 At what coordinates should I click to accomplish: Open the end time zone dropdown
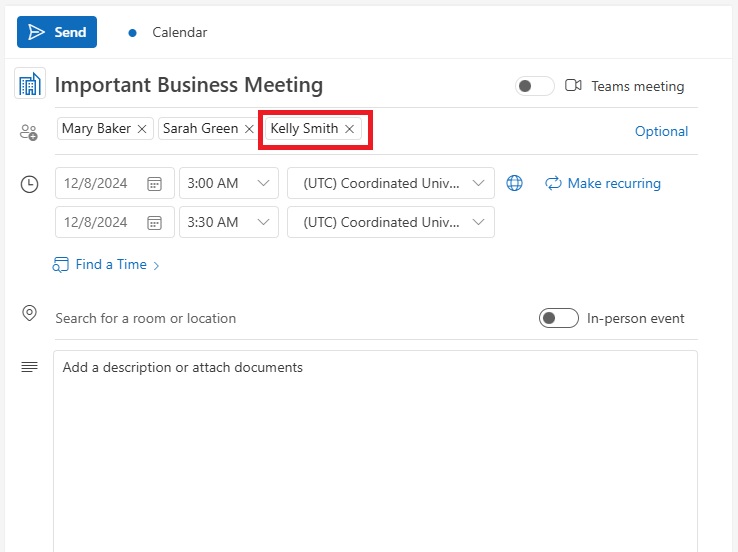(391, 222)
